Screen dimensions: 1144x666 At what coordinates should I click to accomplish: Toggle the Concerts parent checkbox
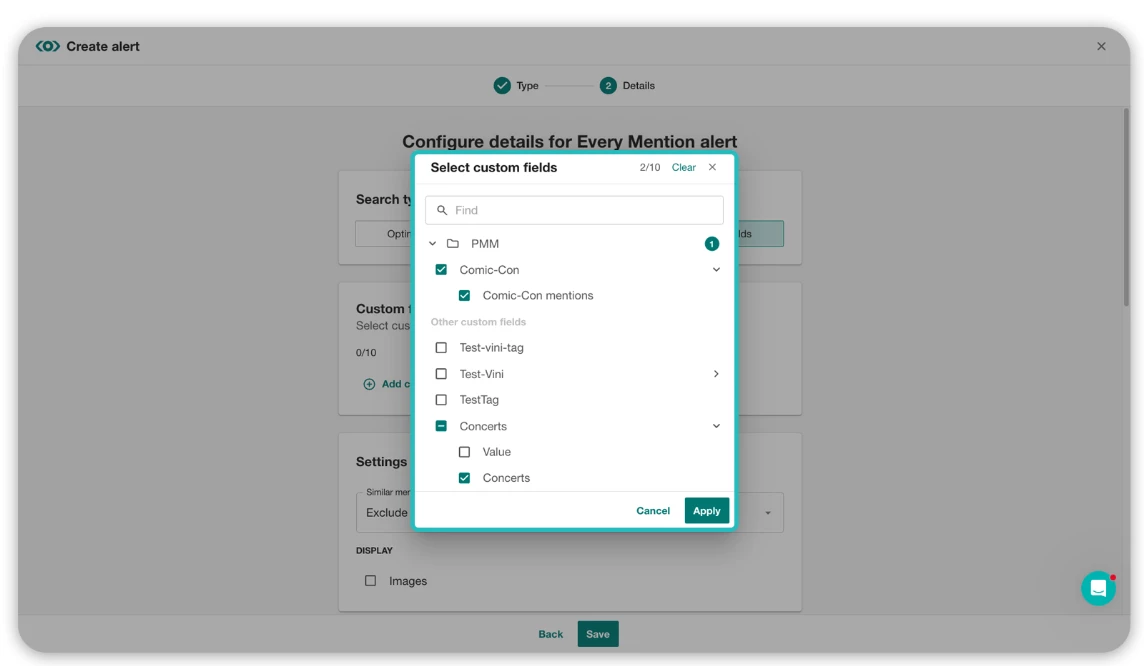click(x=441, y=426)
